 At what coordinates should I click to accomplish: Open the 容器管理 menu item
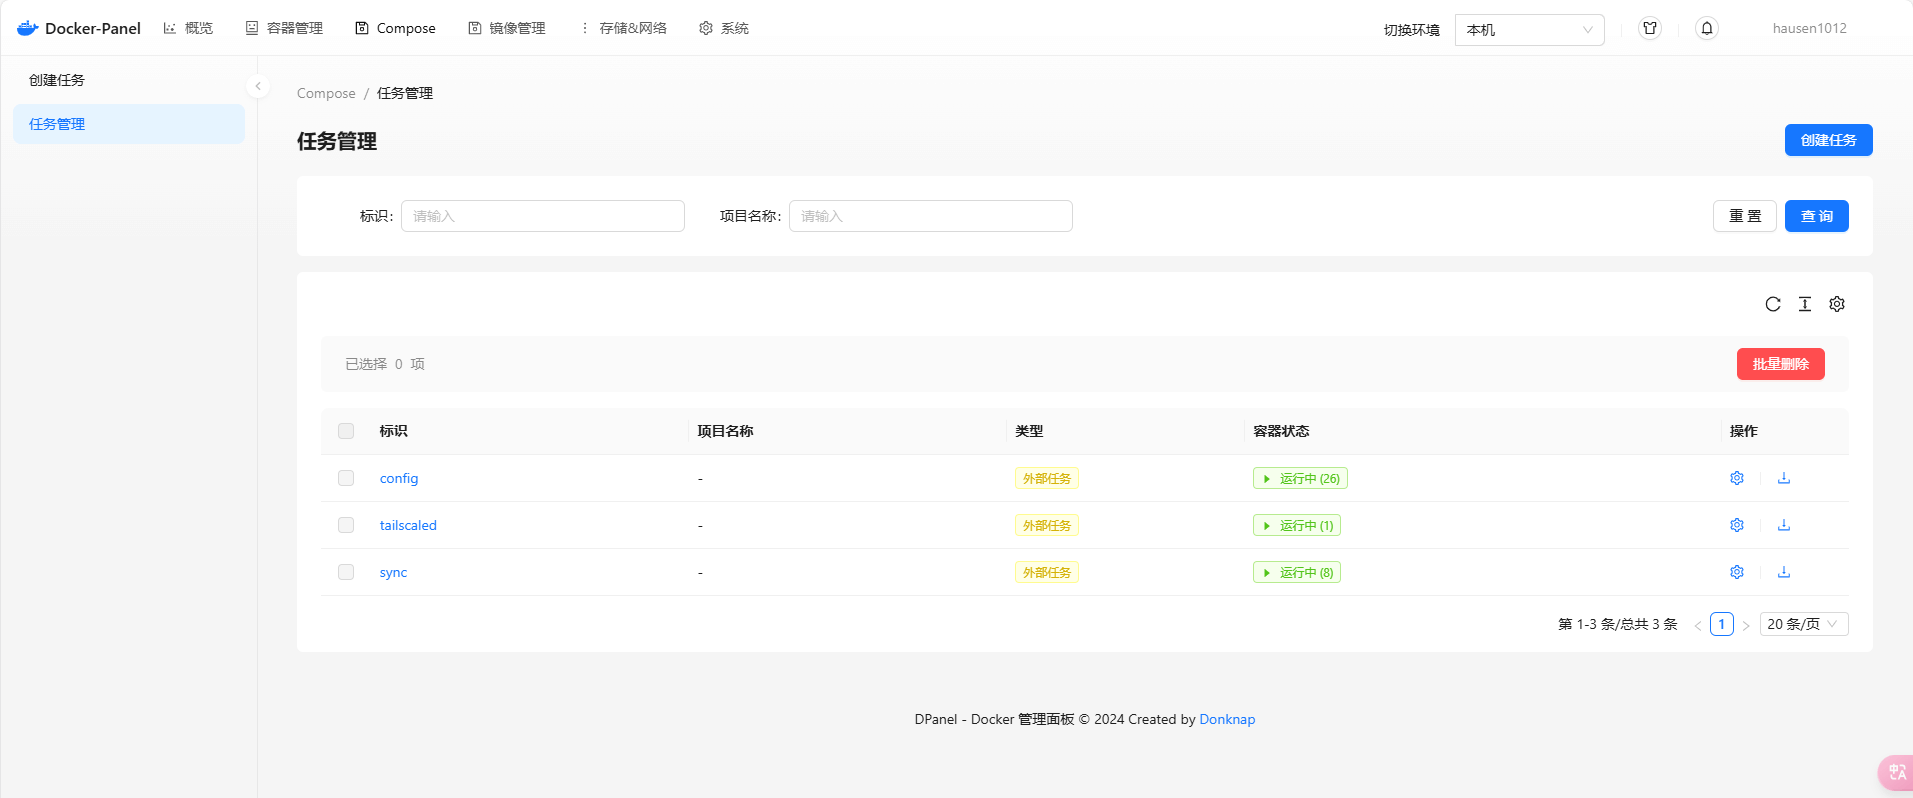284,28
